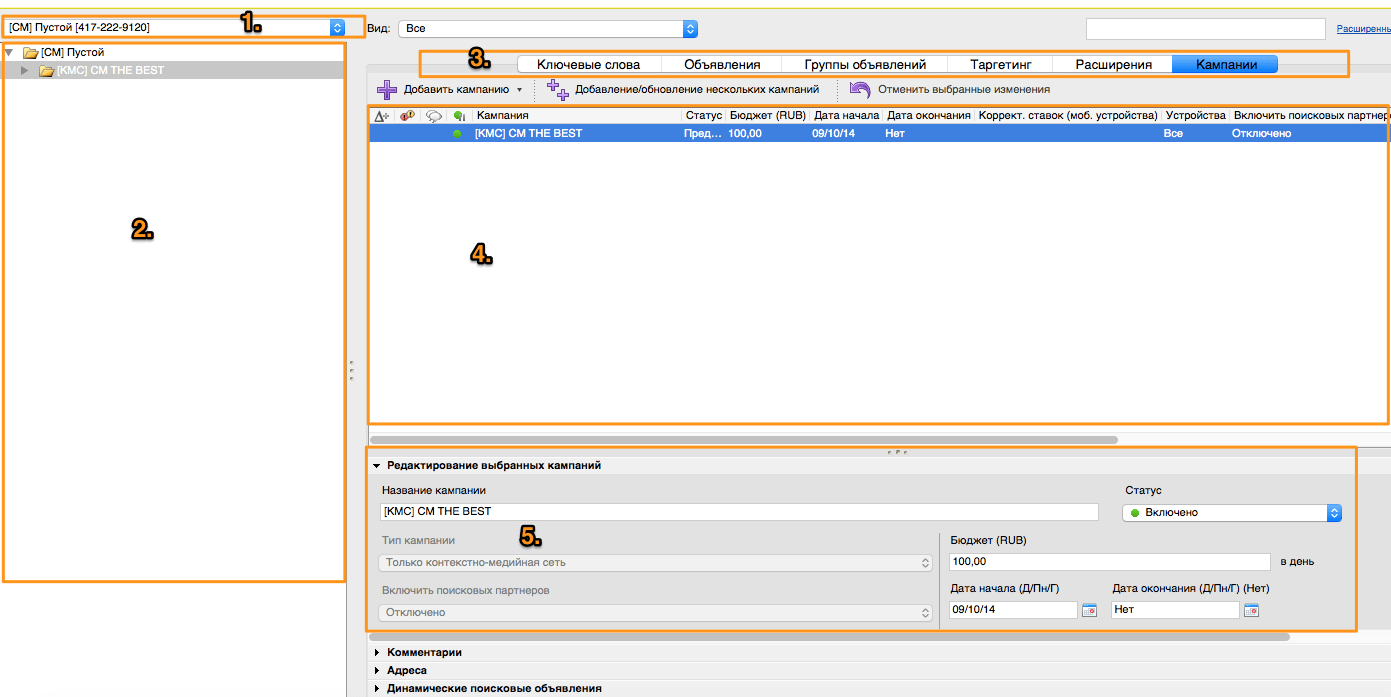Click the purple plus Add campaign icon
Viewport: 1391px width, 697px height.
coord(386,90)
